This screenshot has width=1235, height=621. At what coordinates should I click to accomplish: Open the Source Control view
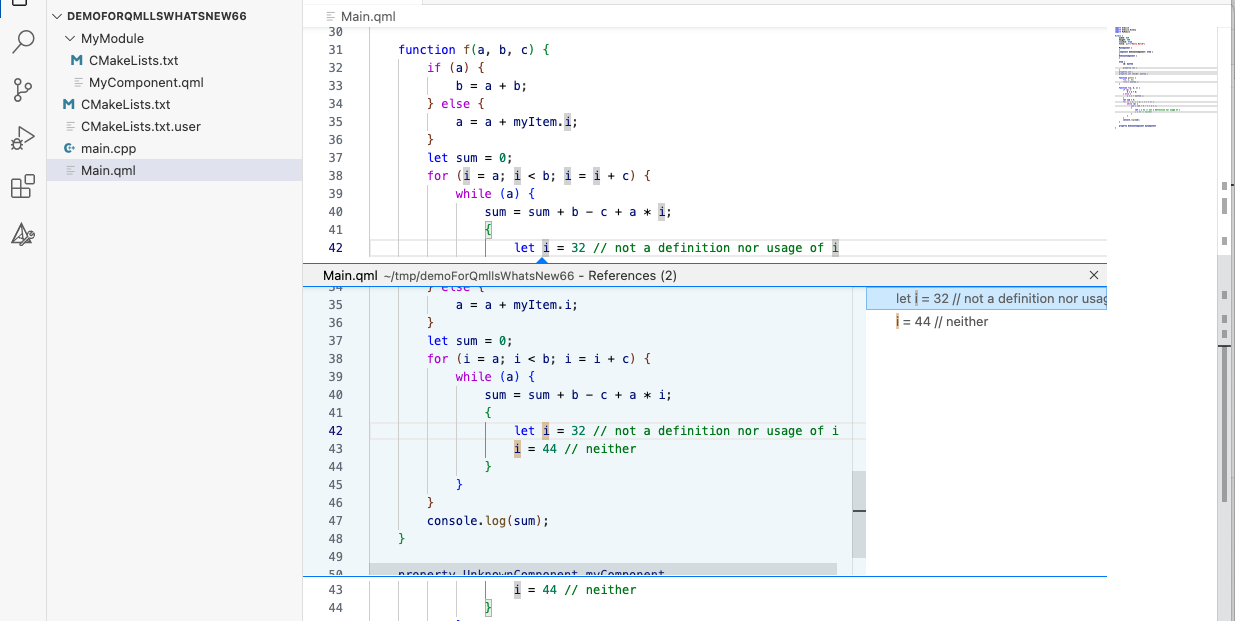[23, 90]
